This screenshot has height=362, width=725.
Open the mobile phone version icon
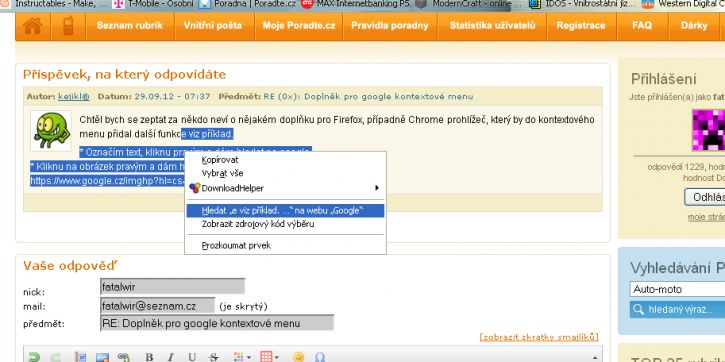(68, 26)
